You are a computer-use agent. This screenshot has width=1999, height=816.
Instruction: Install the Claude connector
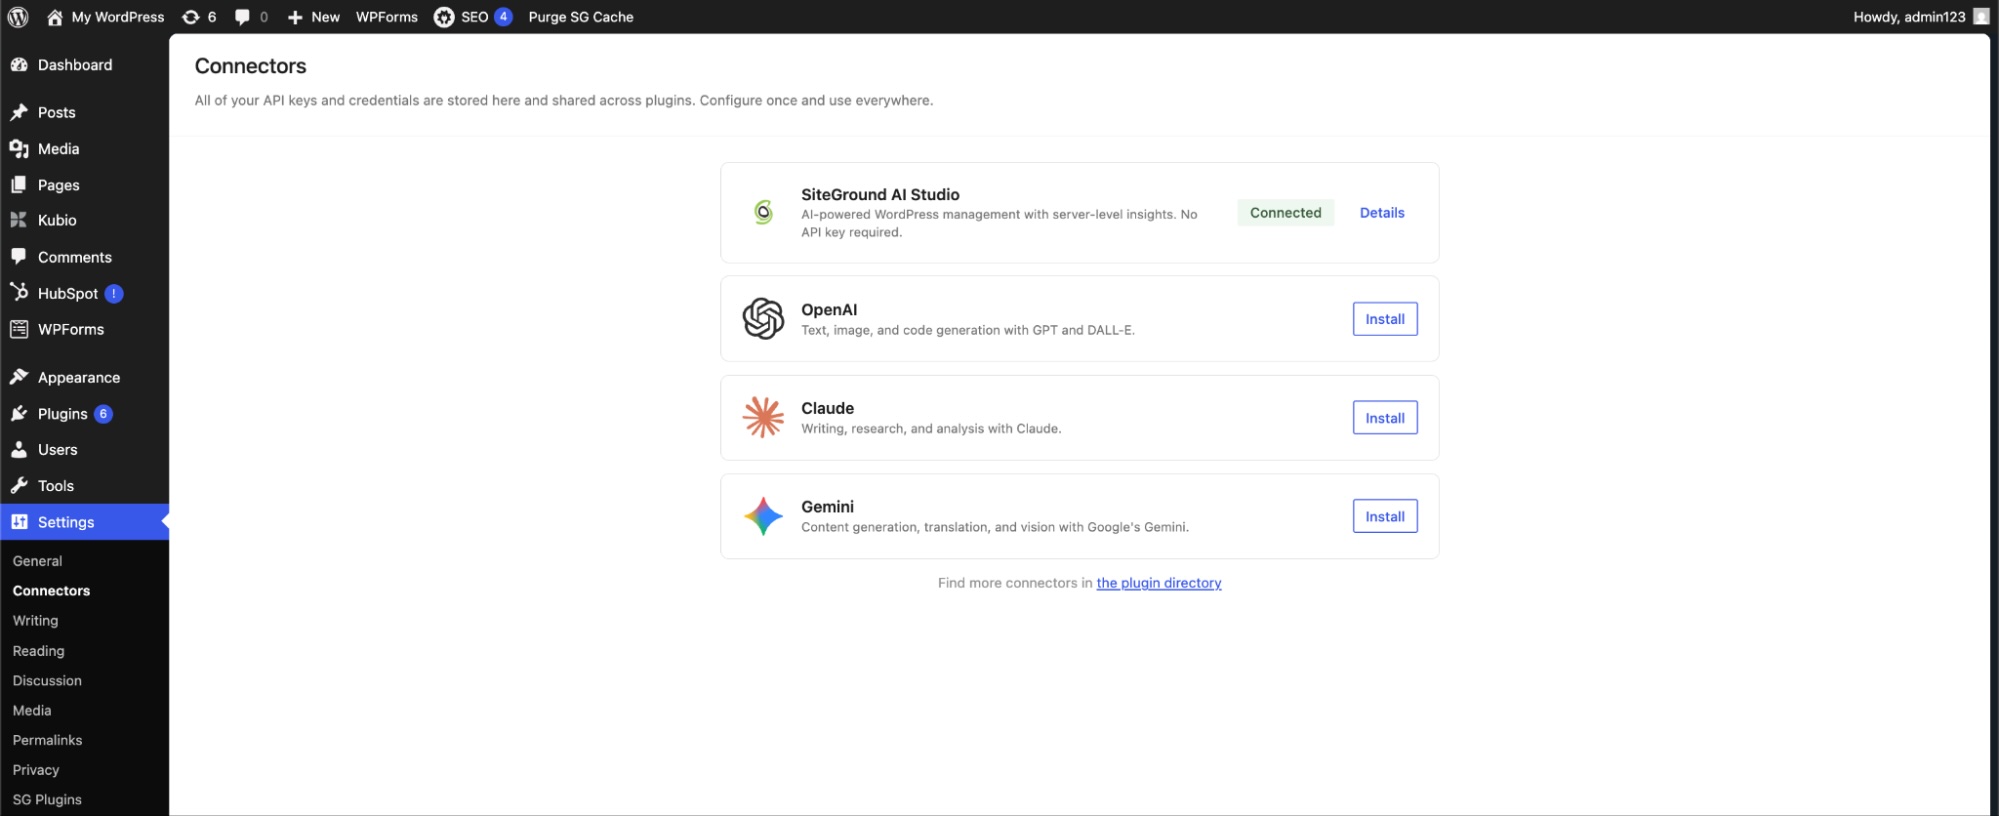coord(1385,418)
